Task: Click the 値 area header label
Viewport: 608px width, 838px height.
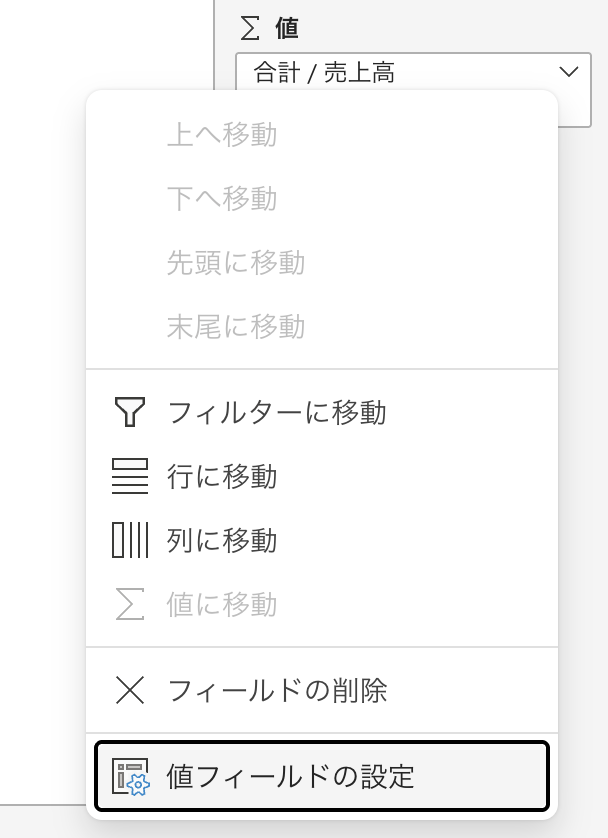Action: click(x=287, y=28)
